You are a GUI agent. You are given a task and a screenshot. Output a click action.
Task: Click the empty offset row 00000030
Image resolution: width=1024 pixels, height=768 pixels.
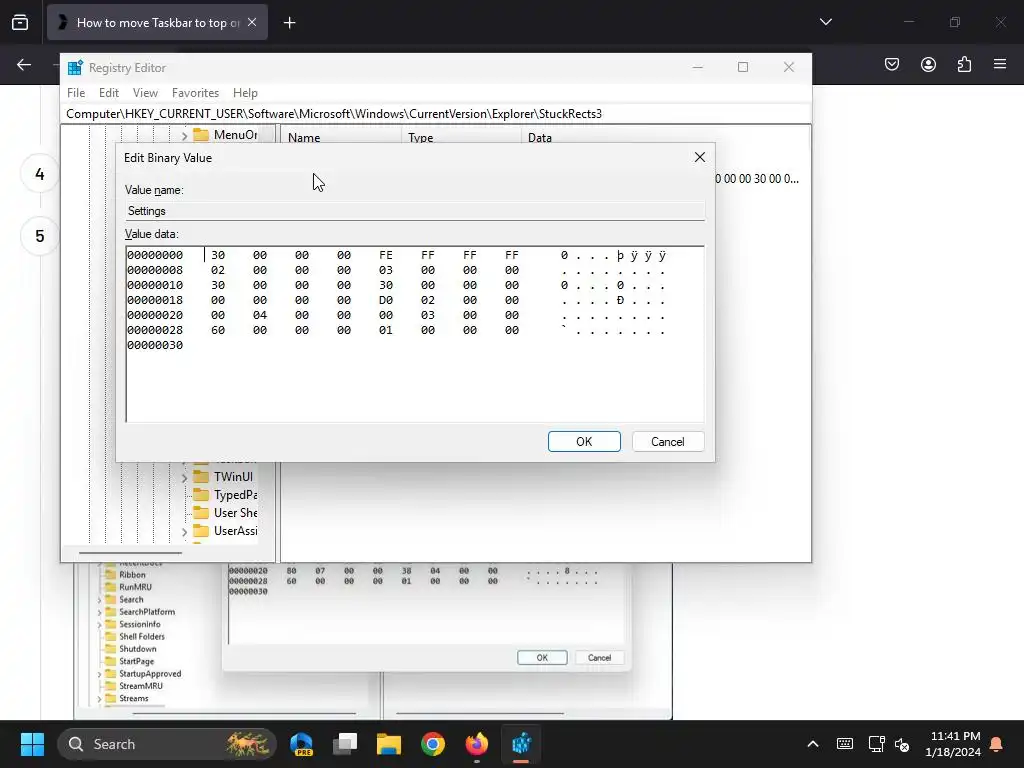tap(155, 345)
